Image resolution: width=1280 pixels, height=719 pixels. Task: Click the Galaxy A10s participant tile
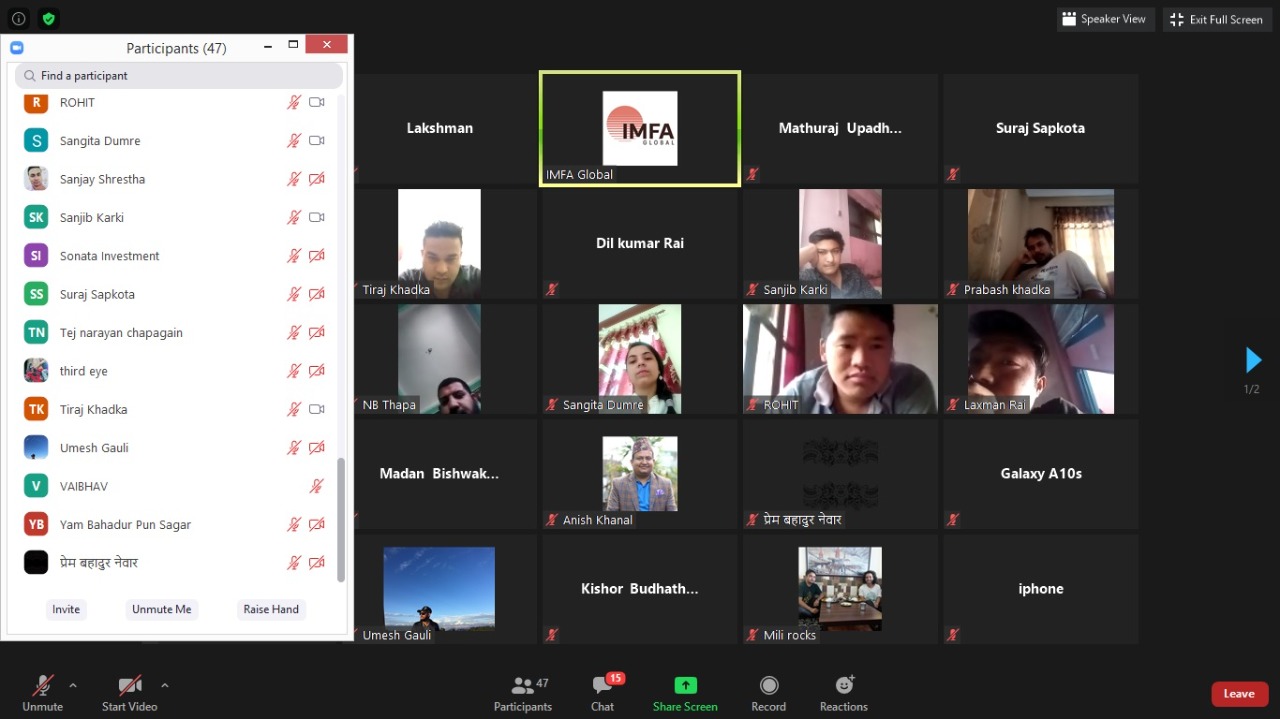coord(1041,474)
